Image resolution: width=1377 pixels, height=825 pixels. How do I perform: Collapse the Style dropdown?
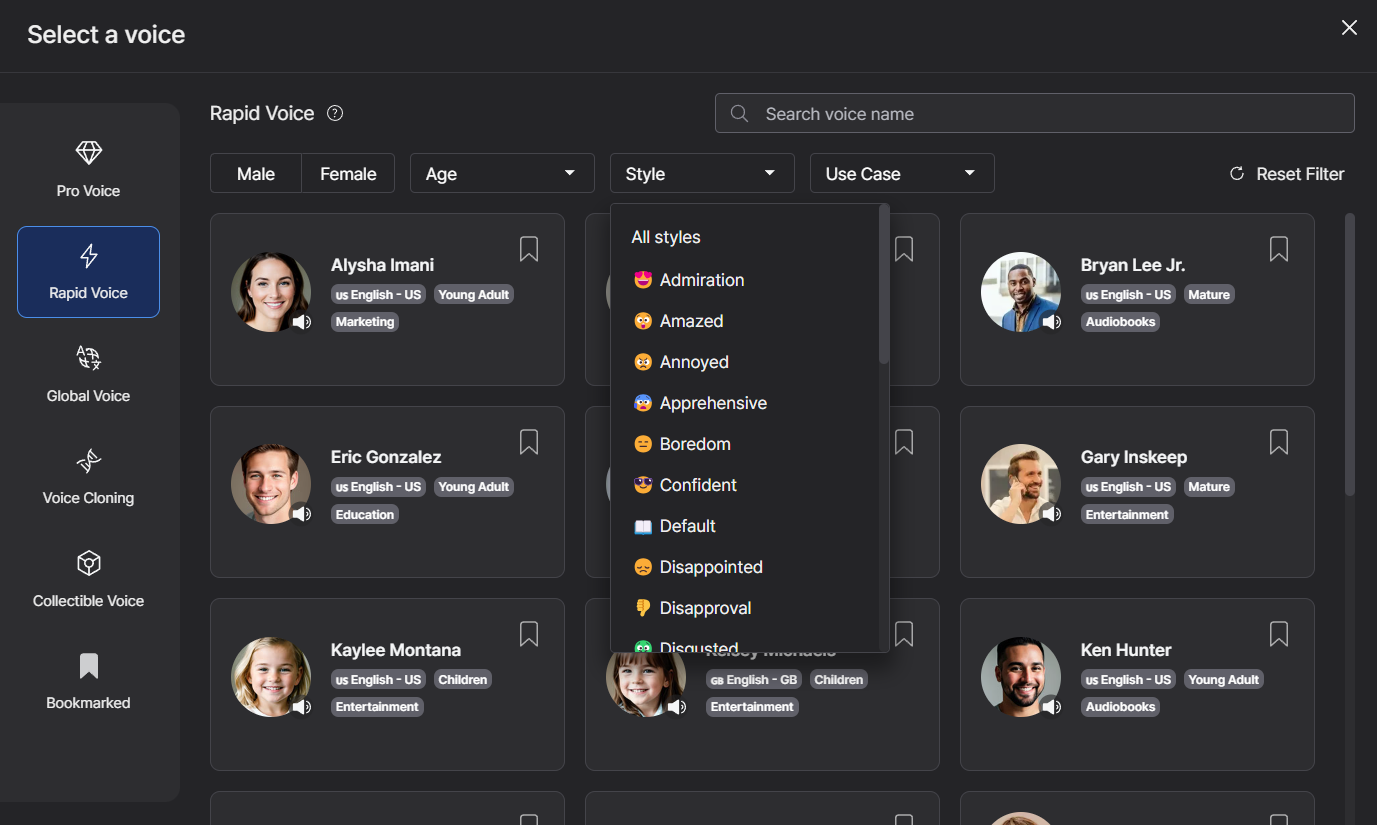(702, 173)
